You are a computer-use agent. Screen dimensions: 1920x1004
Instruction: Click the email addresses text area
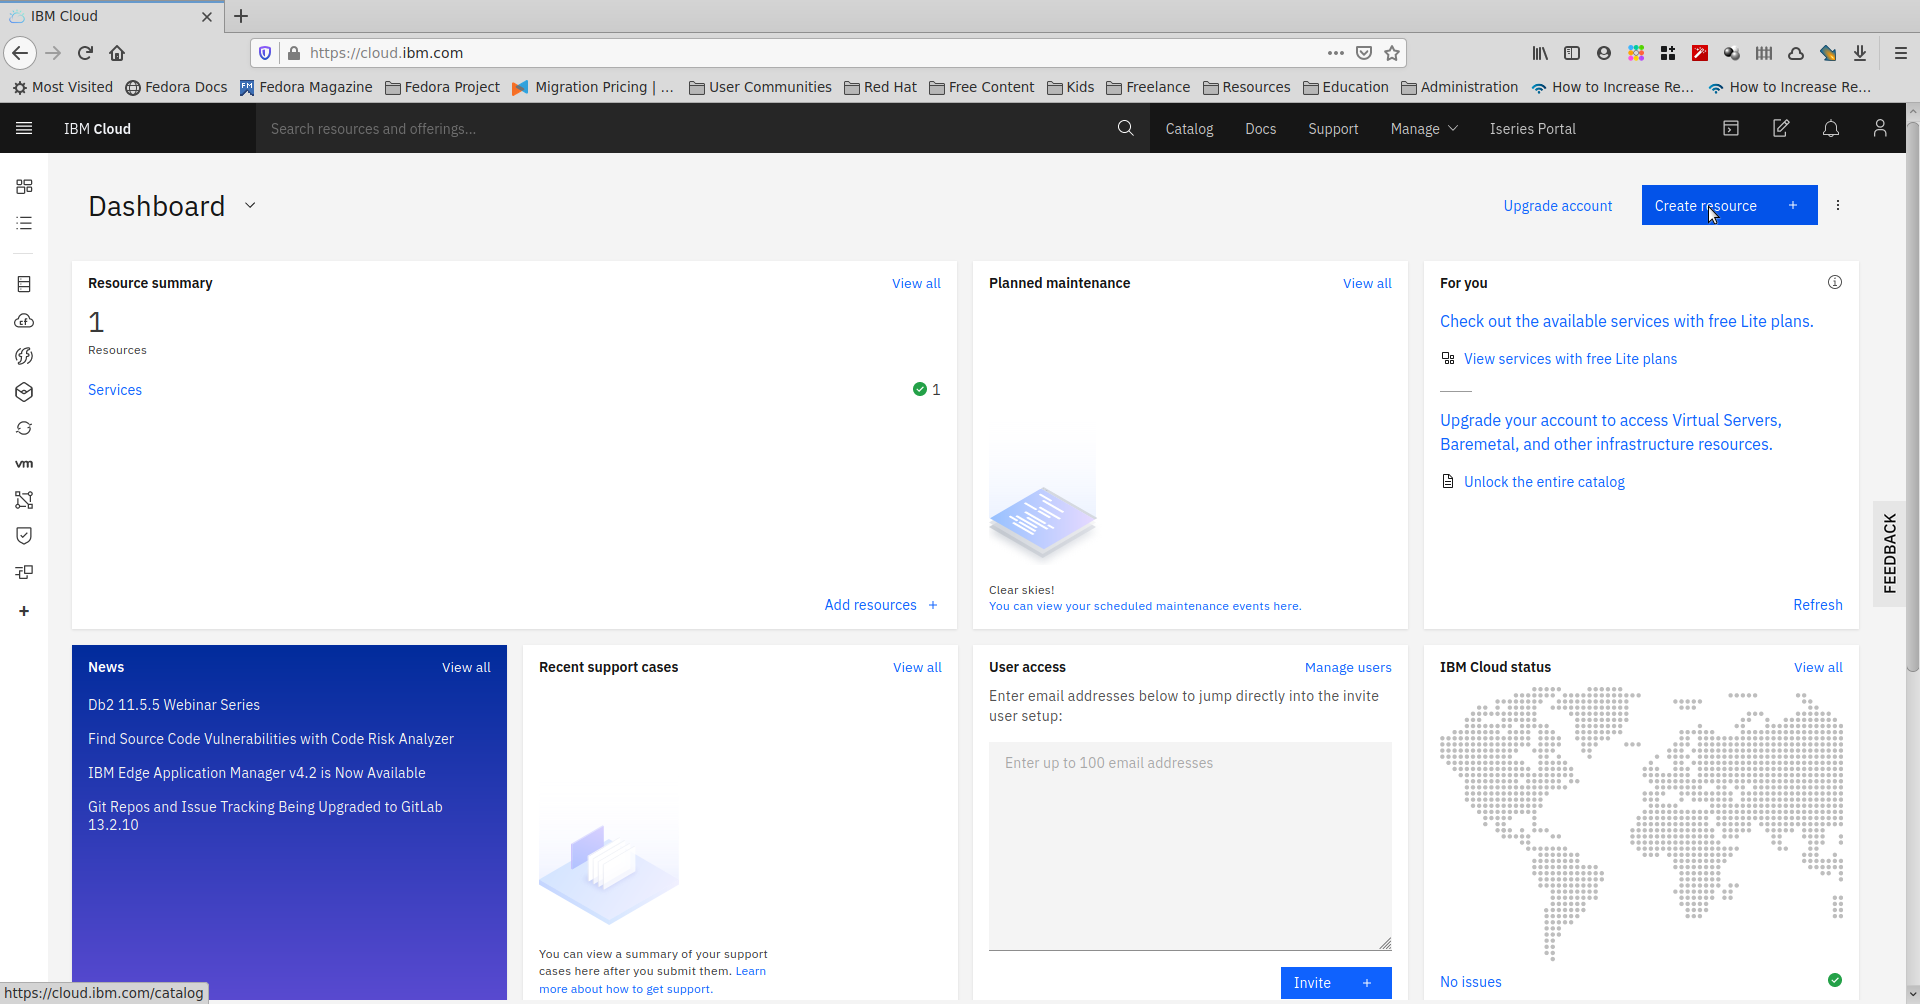click(x=1190, y=846)
